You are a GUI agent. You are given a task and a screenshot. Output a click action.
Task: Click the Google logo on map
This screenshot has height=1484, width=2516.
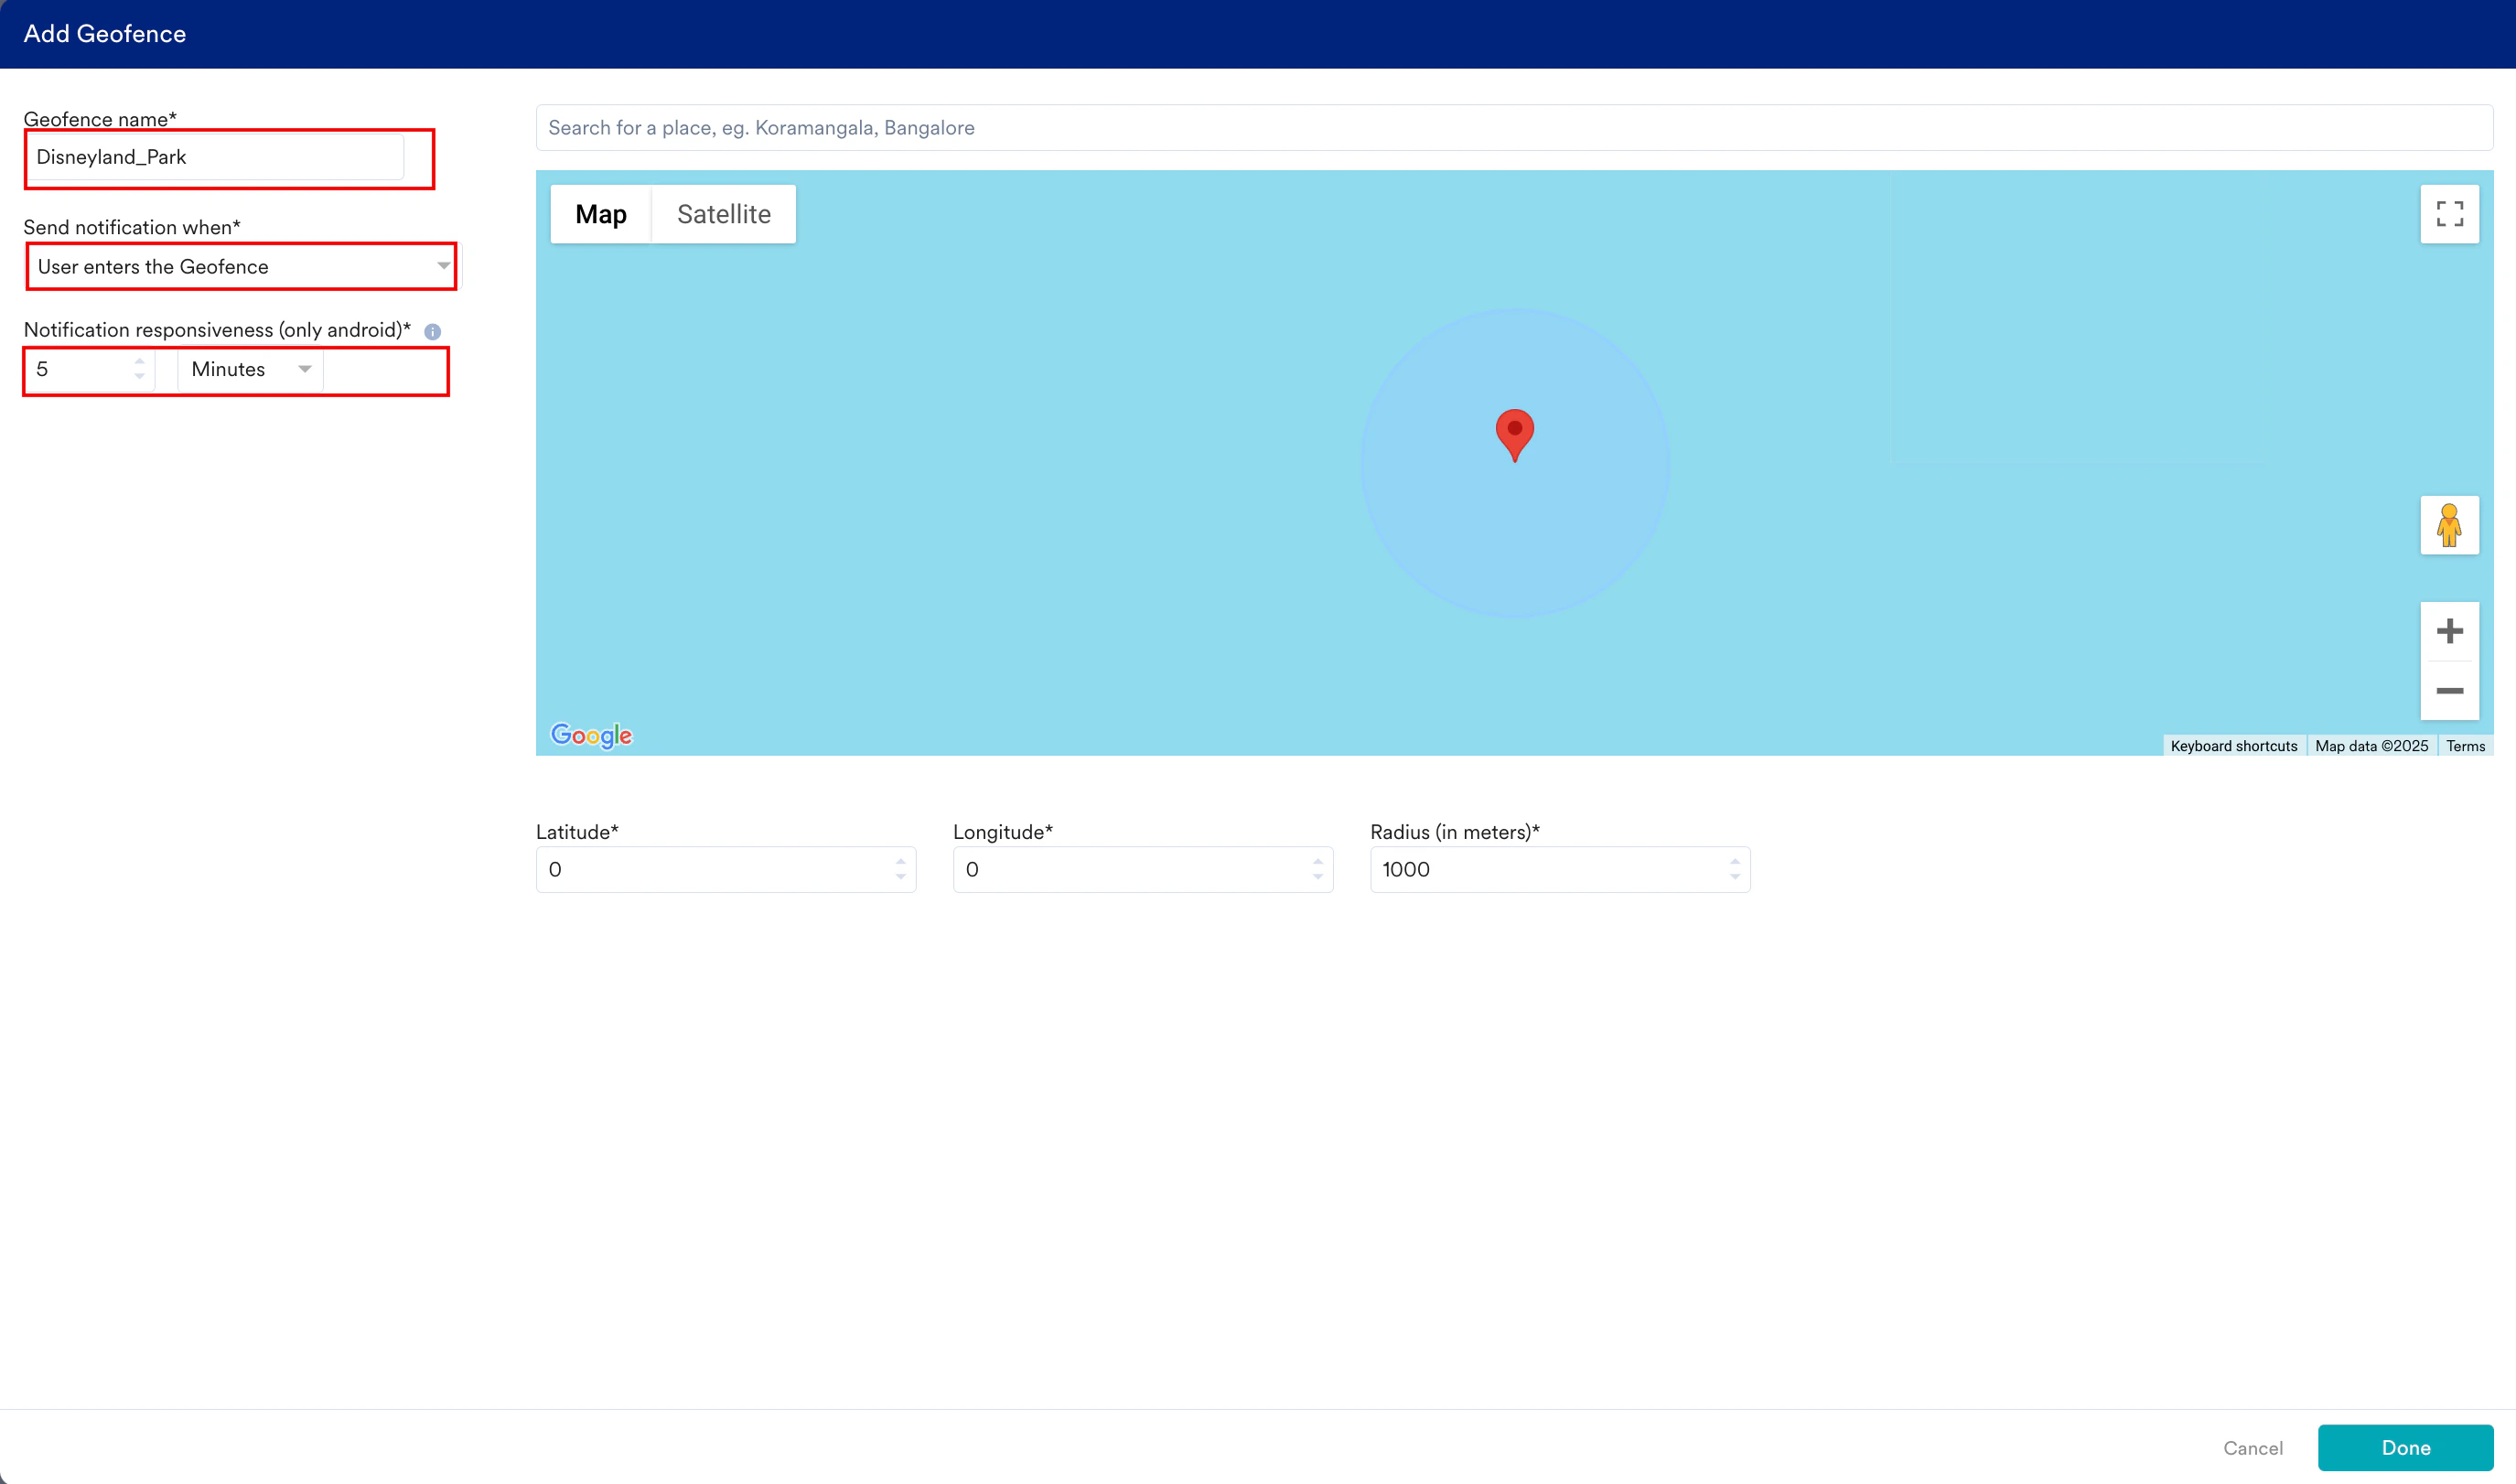point(591,736)
